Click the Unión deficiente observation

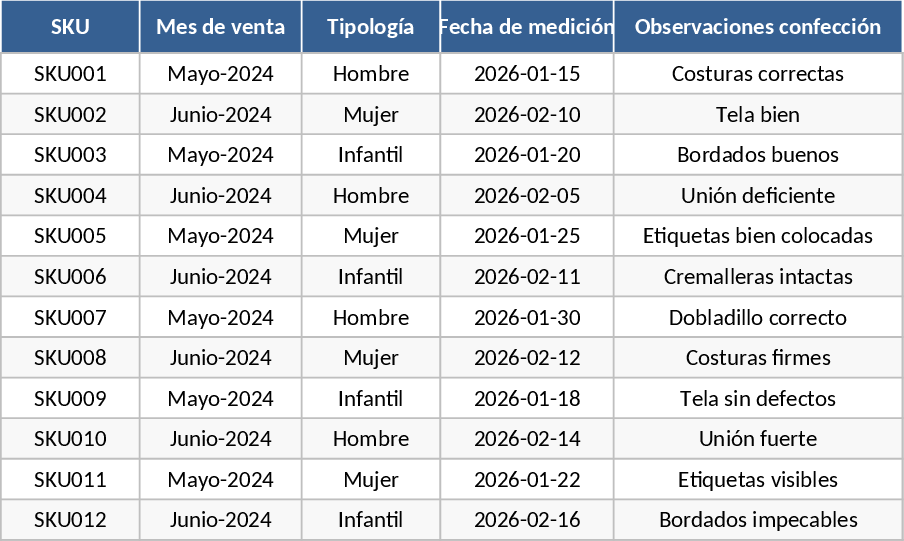757,196
